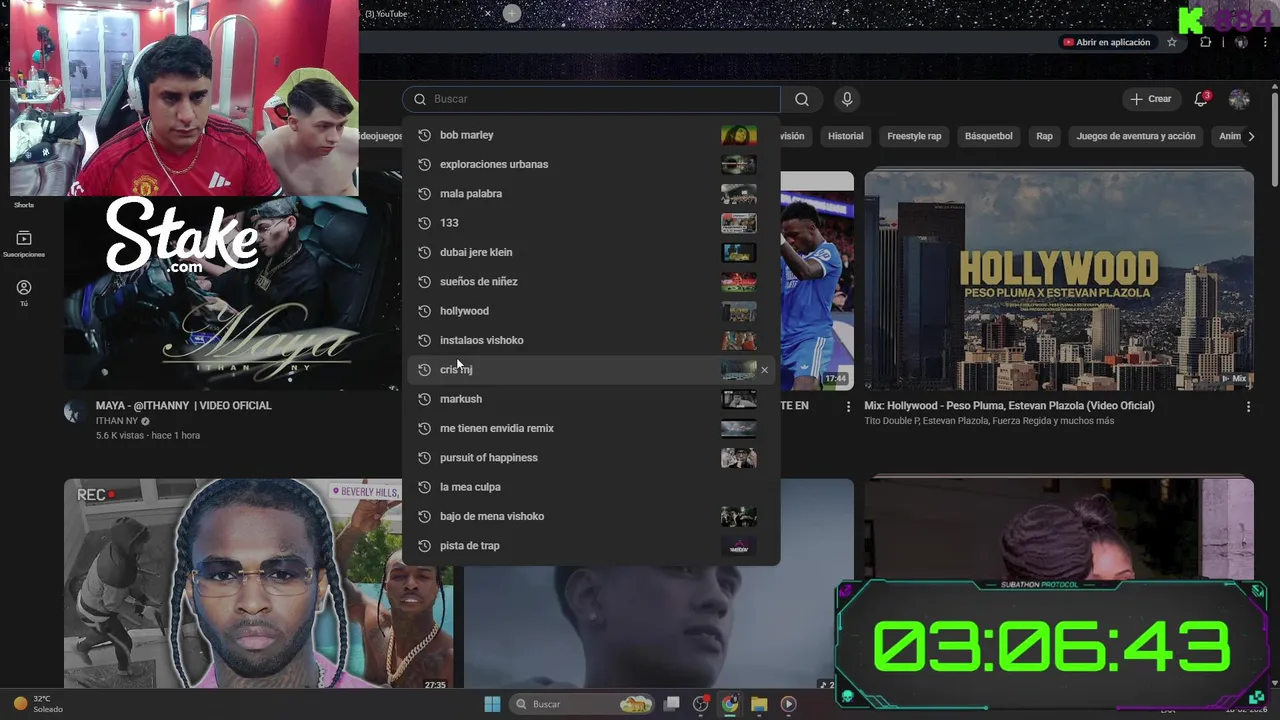Select the Básquetbol filter chip
The image size is (1280, 720).
point(988,136)
